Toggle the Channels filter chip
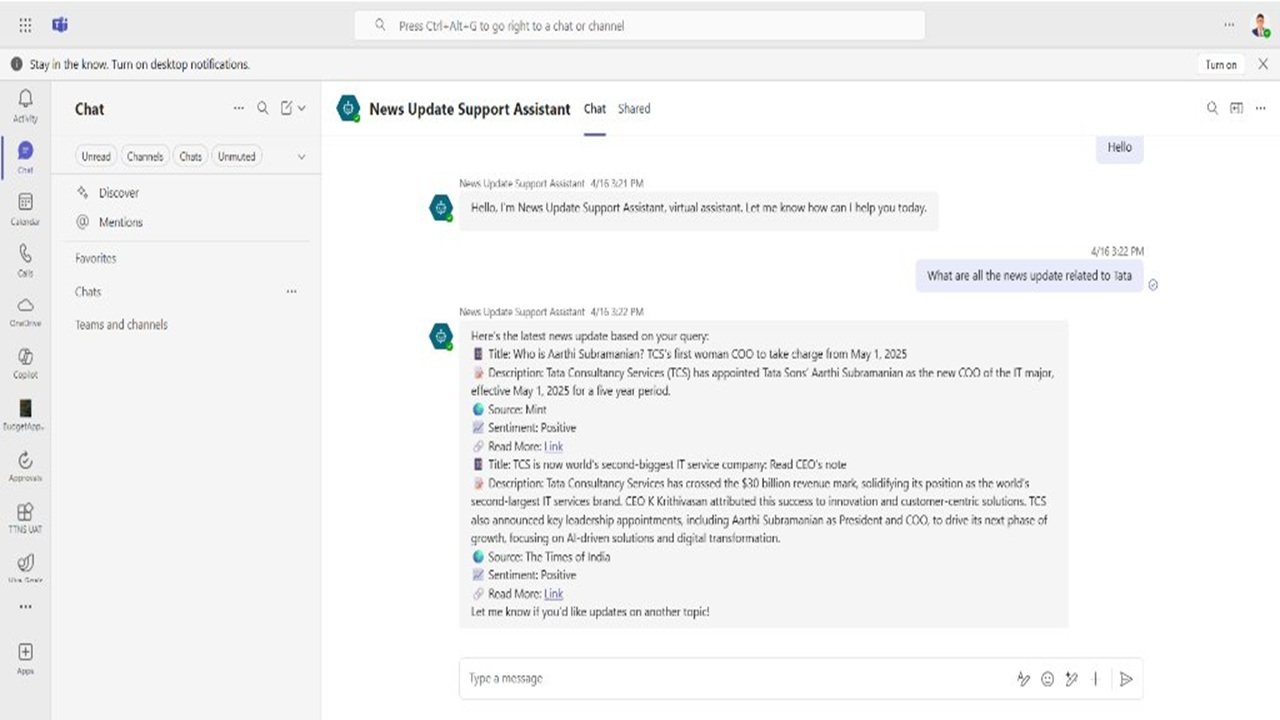 145,156
